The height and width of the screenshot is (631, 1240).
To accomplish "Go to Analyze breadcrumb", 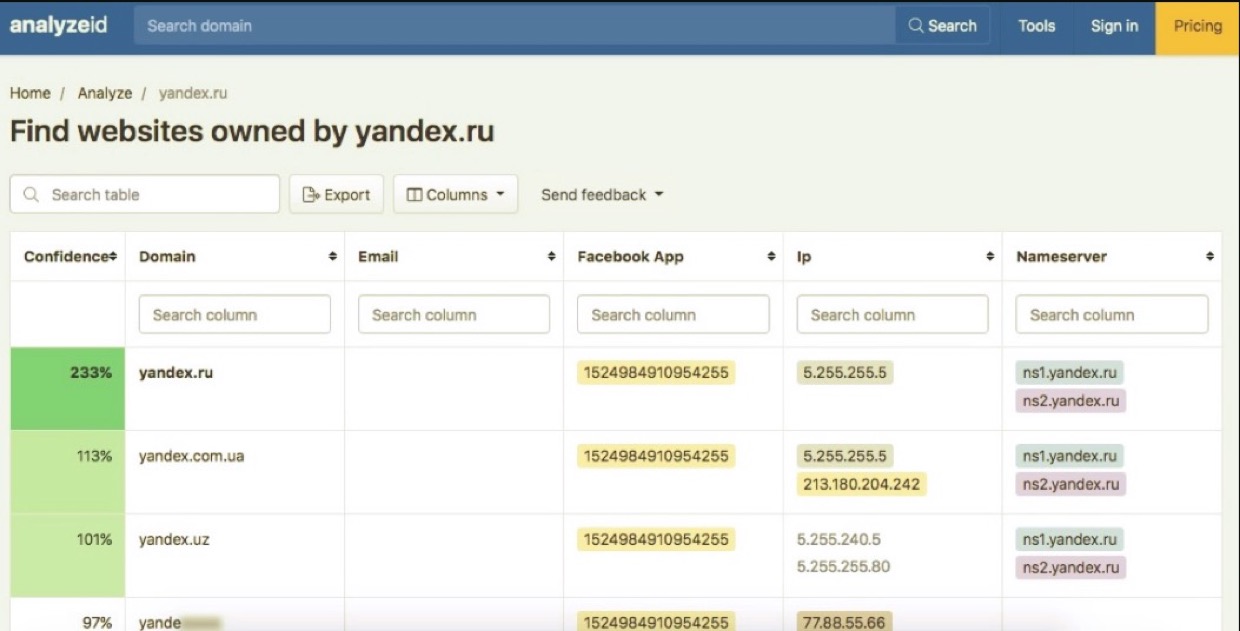I will [x=105, y=93].
